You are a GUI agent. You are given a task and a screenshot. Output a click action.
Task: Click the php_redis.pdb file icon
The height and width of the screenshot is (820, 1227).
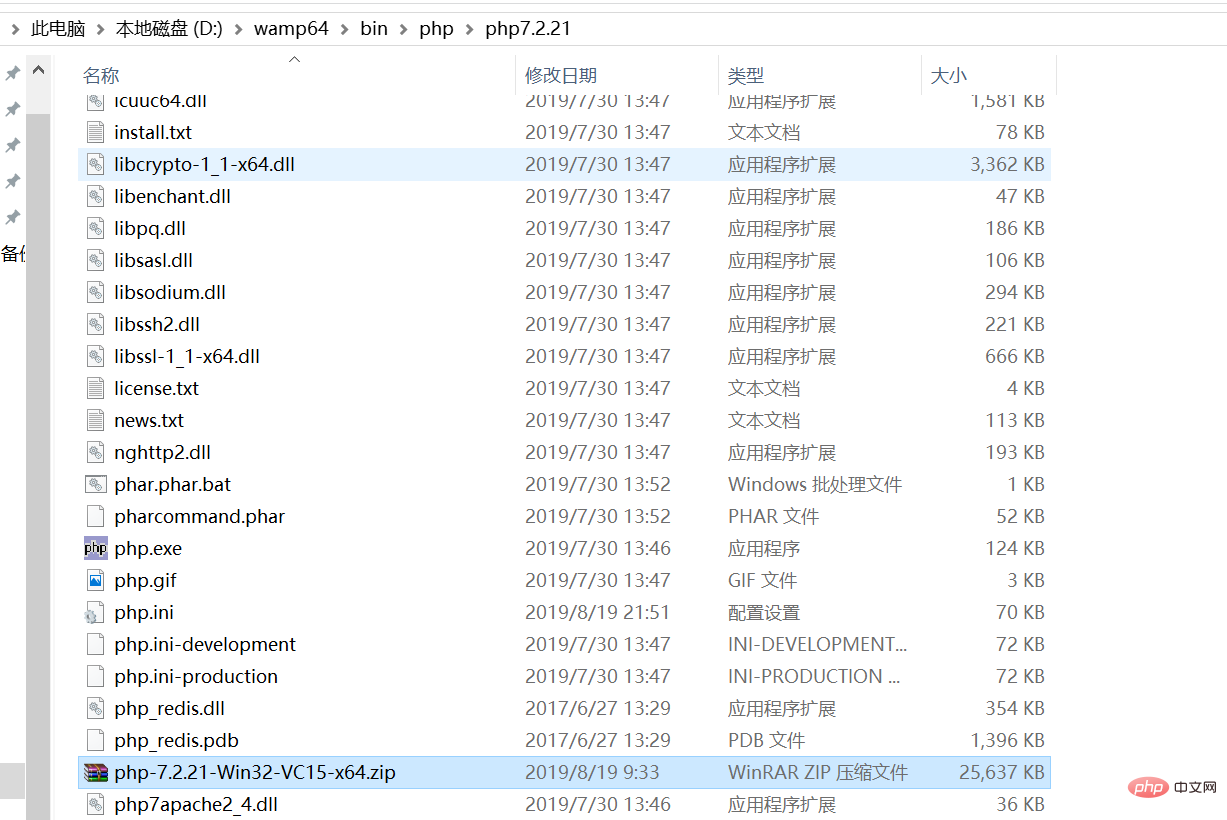tap(95, 740)
